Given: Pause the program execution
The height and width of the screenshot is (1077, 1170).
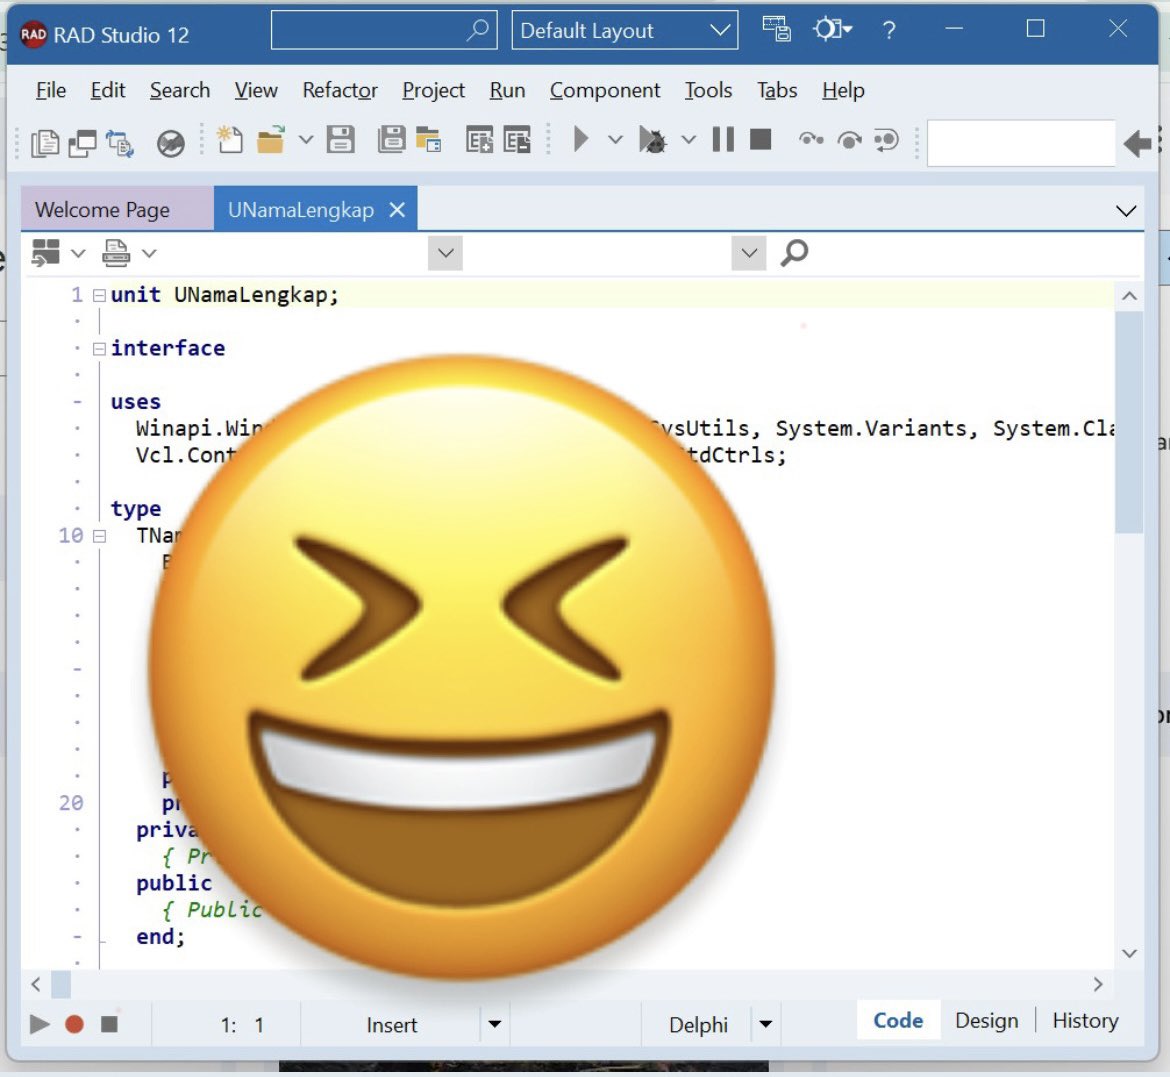Looking at the screenshot, I should point(723,140).
